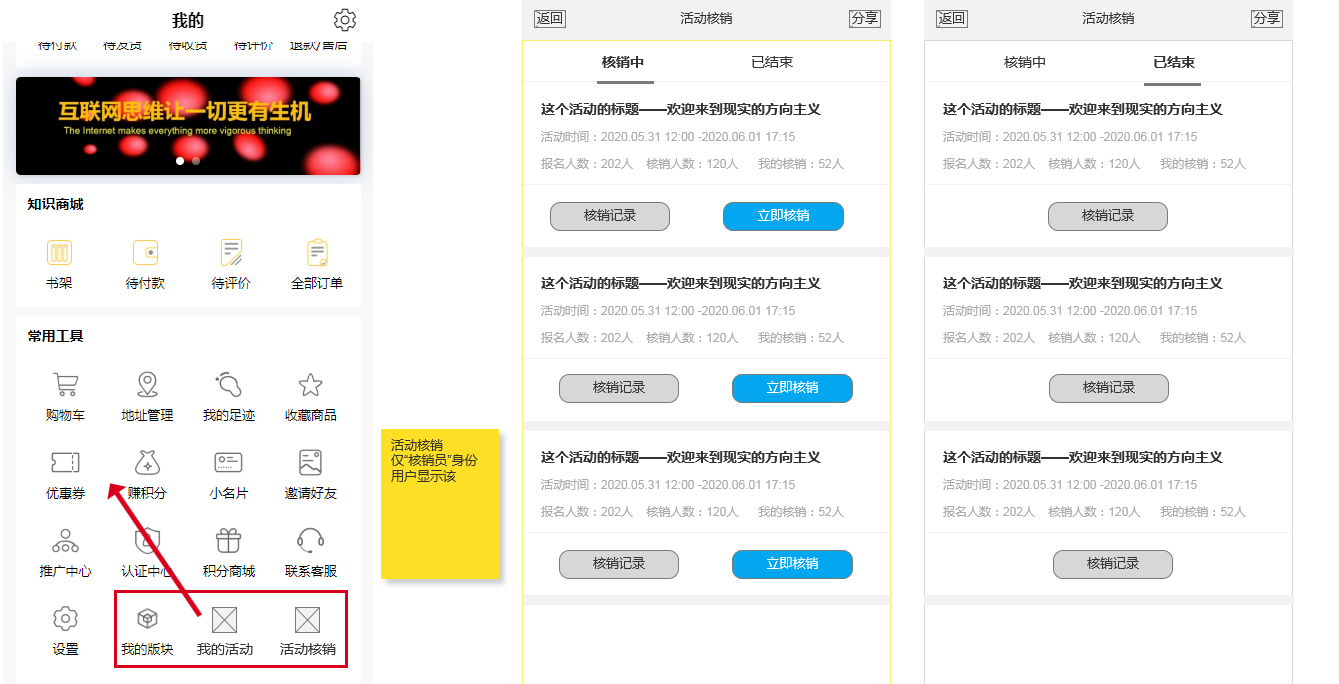
Task: Open the 活动核销 tool icon
Action: [307, 621]
